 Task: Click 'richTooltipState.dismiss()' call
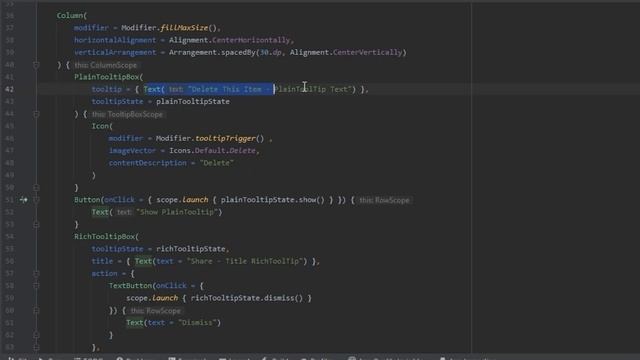tap(247, 298)
